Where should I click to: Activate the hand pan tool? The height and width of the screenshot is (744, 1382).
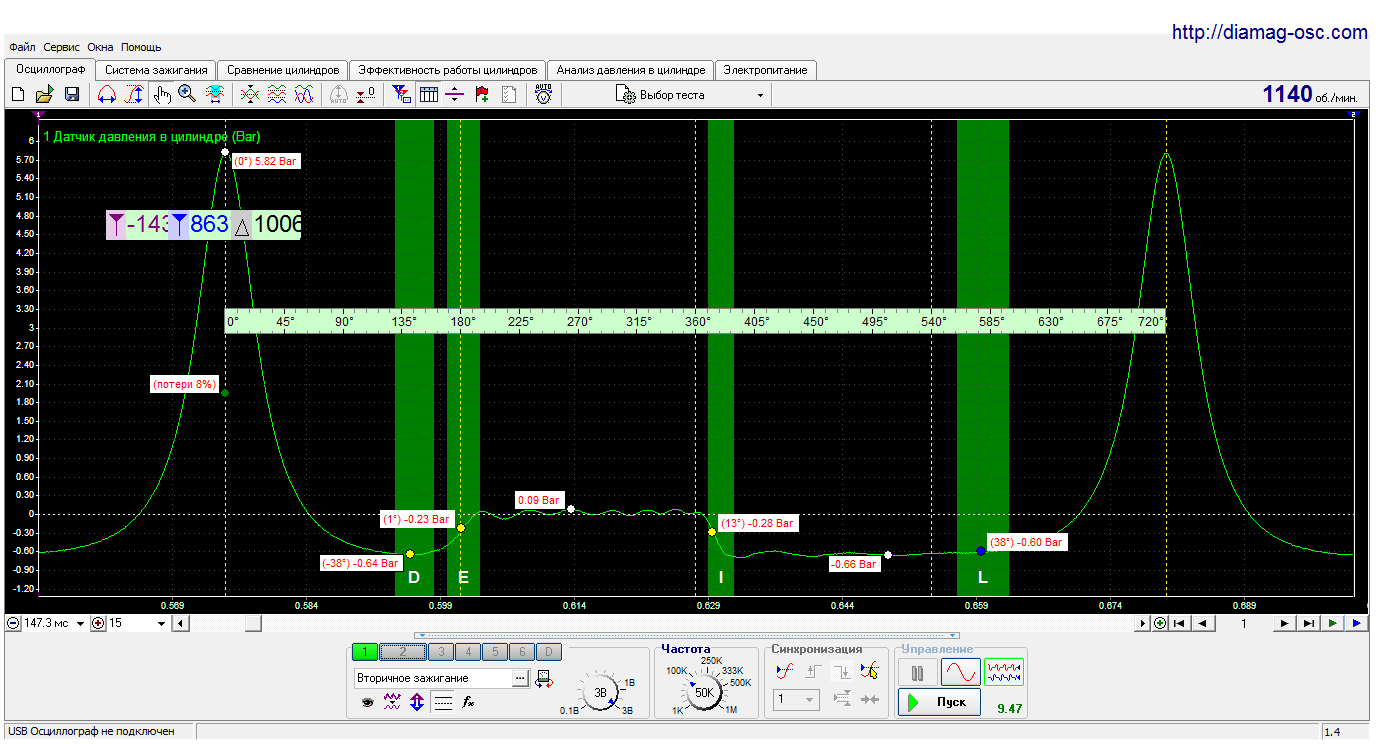[x=162, y=94]
